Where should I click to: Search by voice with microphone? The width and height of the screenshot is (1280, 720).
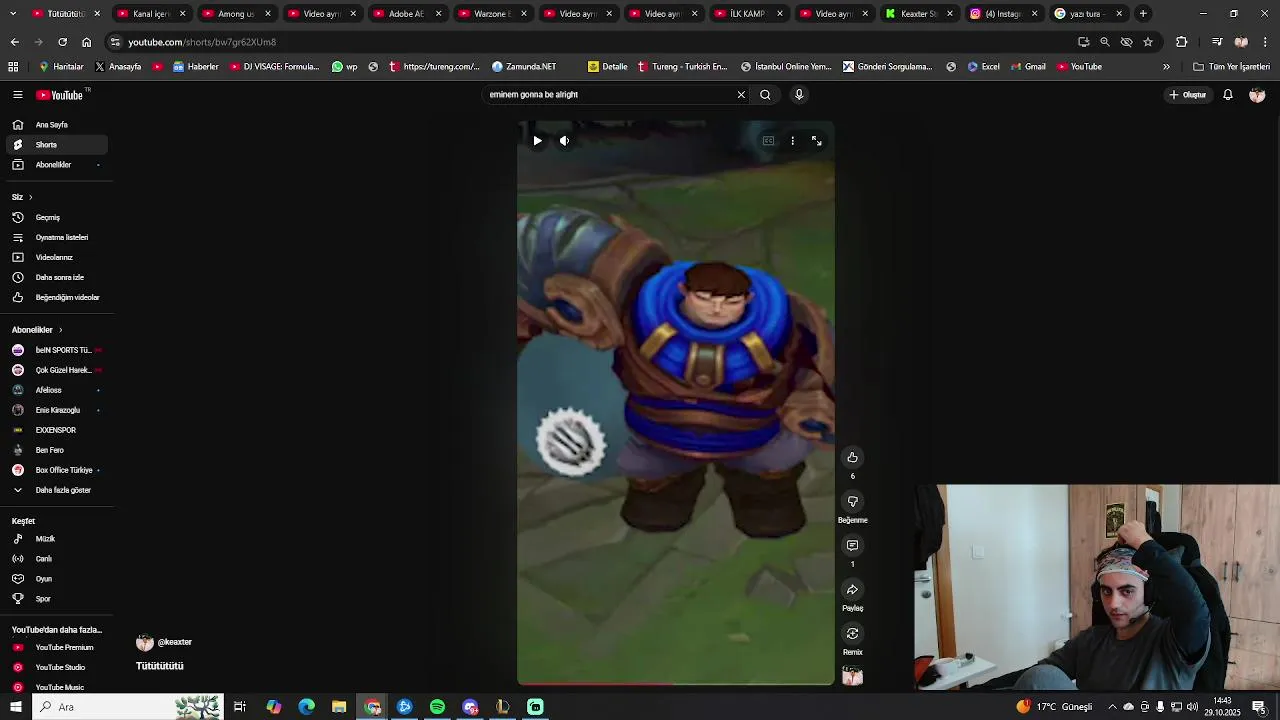click(799, 95)
